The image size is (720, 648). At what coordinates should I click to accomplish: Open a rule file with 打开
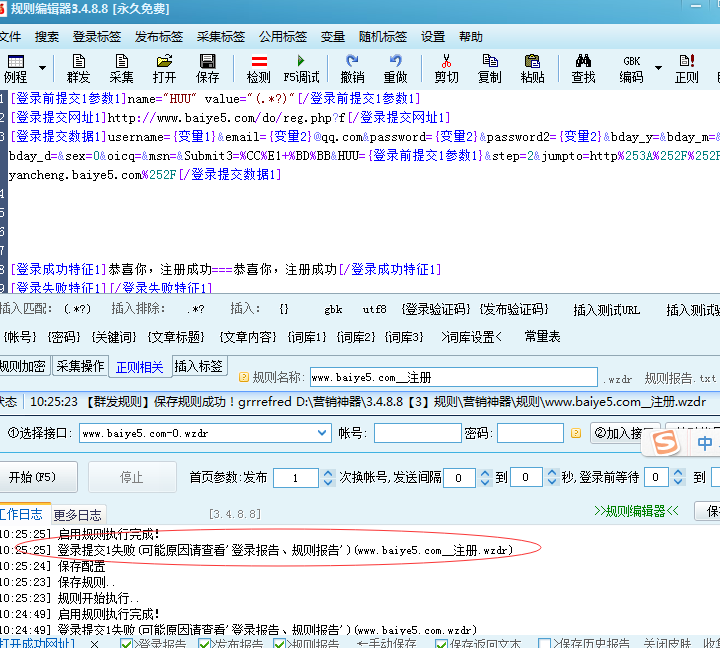[x=164, y=68]
